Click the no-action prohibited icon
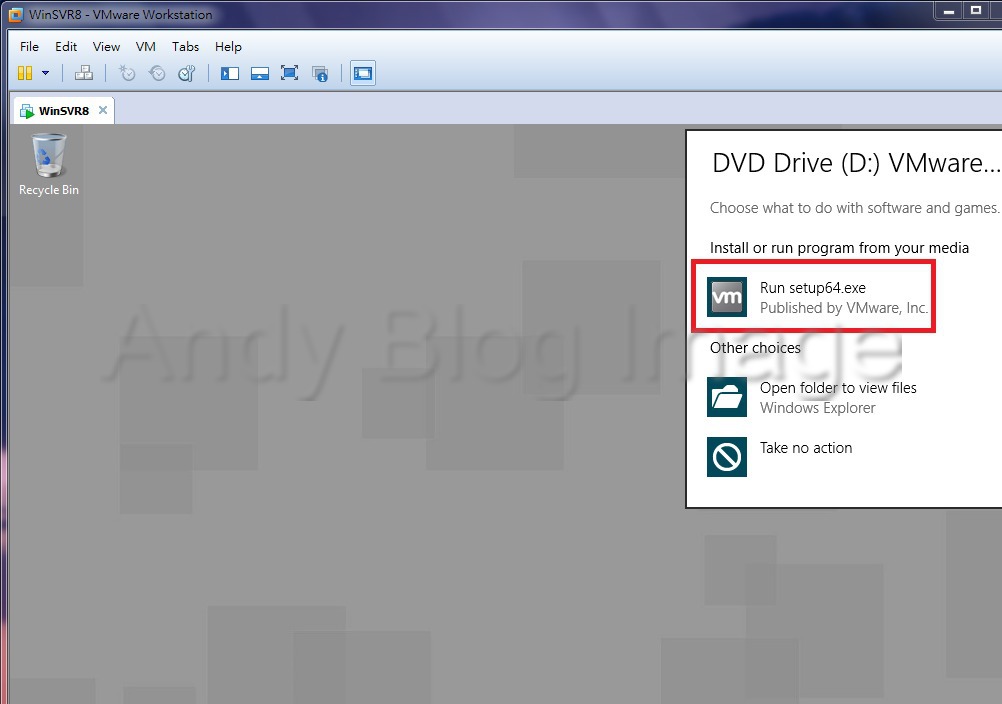 pyautogui.click(x=727, y=457)
